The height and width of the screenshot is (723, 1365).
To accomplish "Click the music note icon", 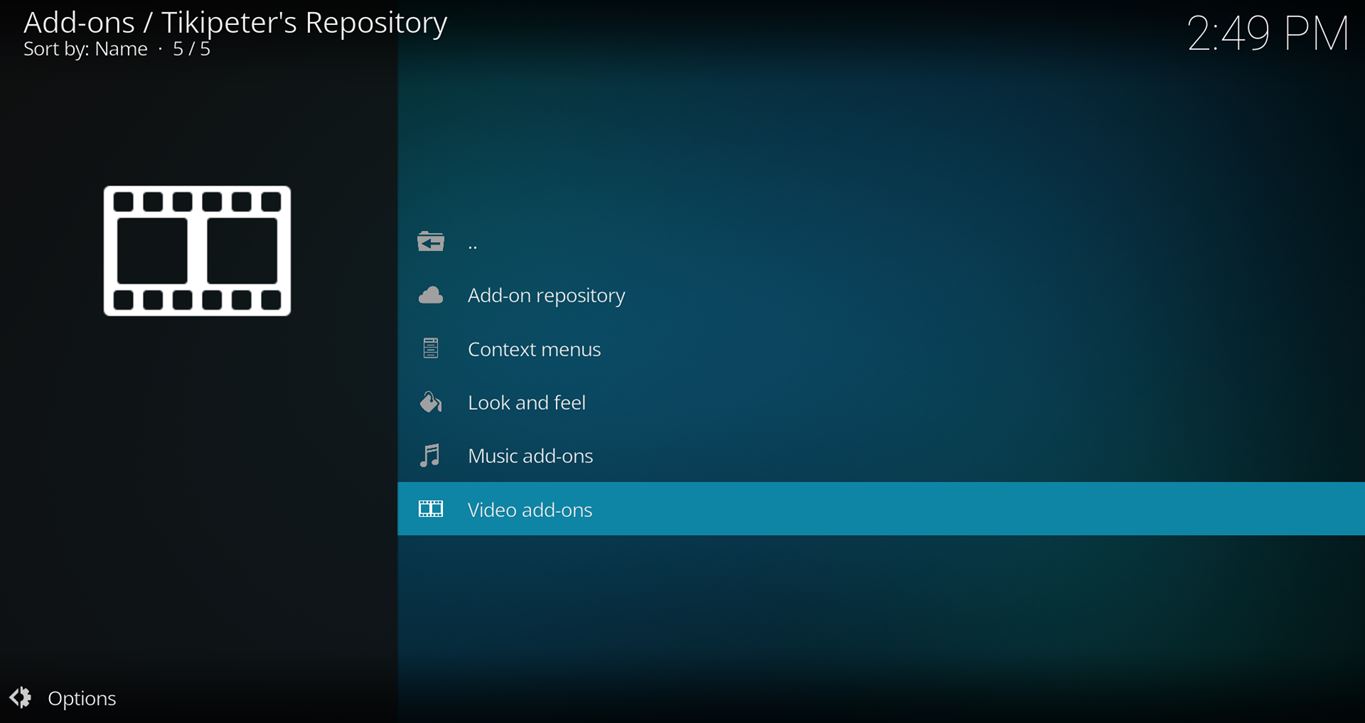I will tap(430, 456).
